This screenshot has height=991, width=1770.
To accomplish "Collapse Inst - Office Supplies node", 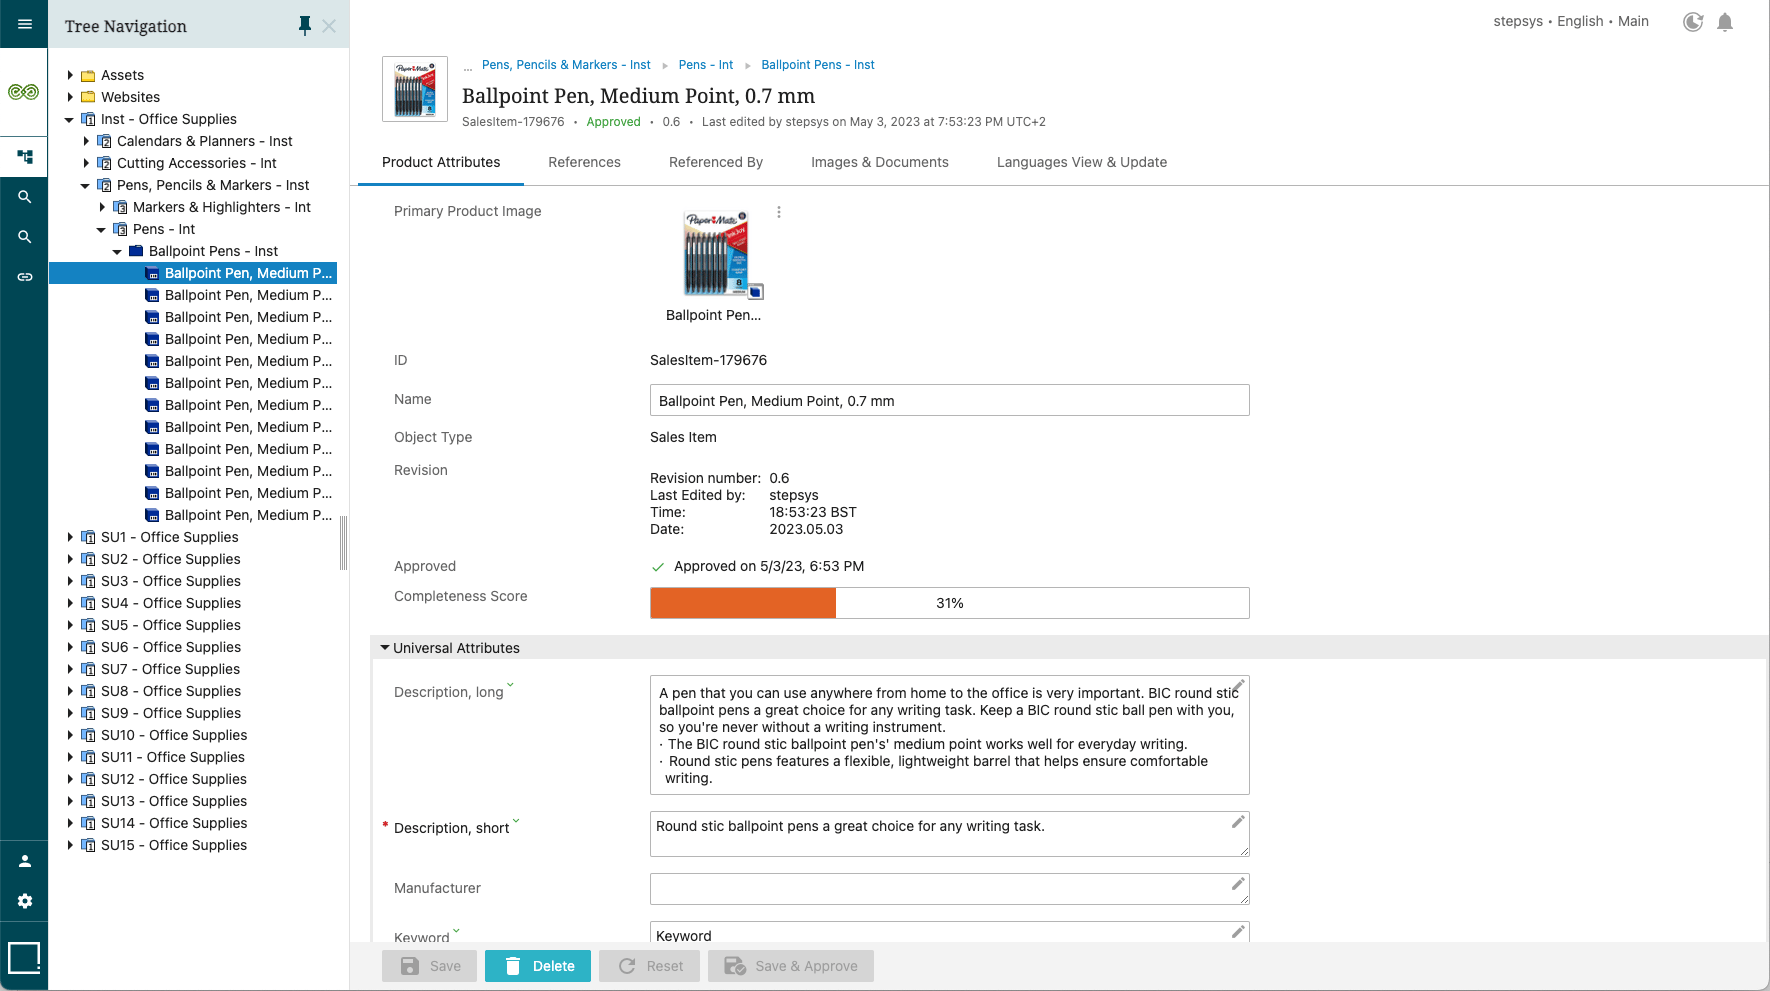I will tap(69, 119).
